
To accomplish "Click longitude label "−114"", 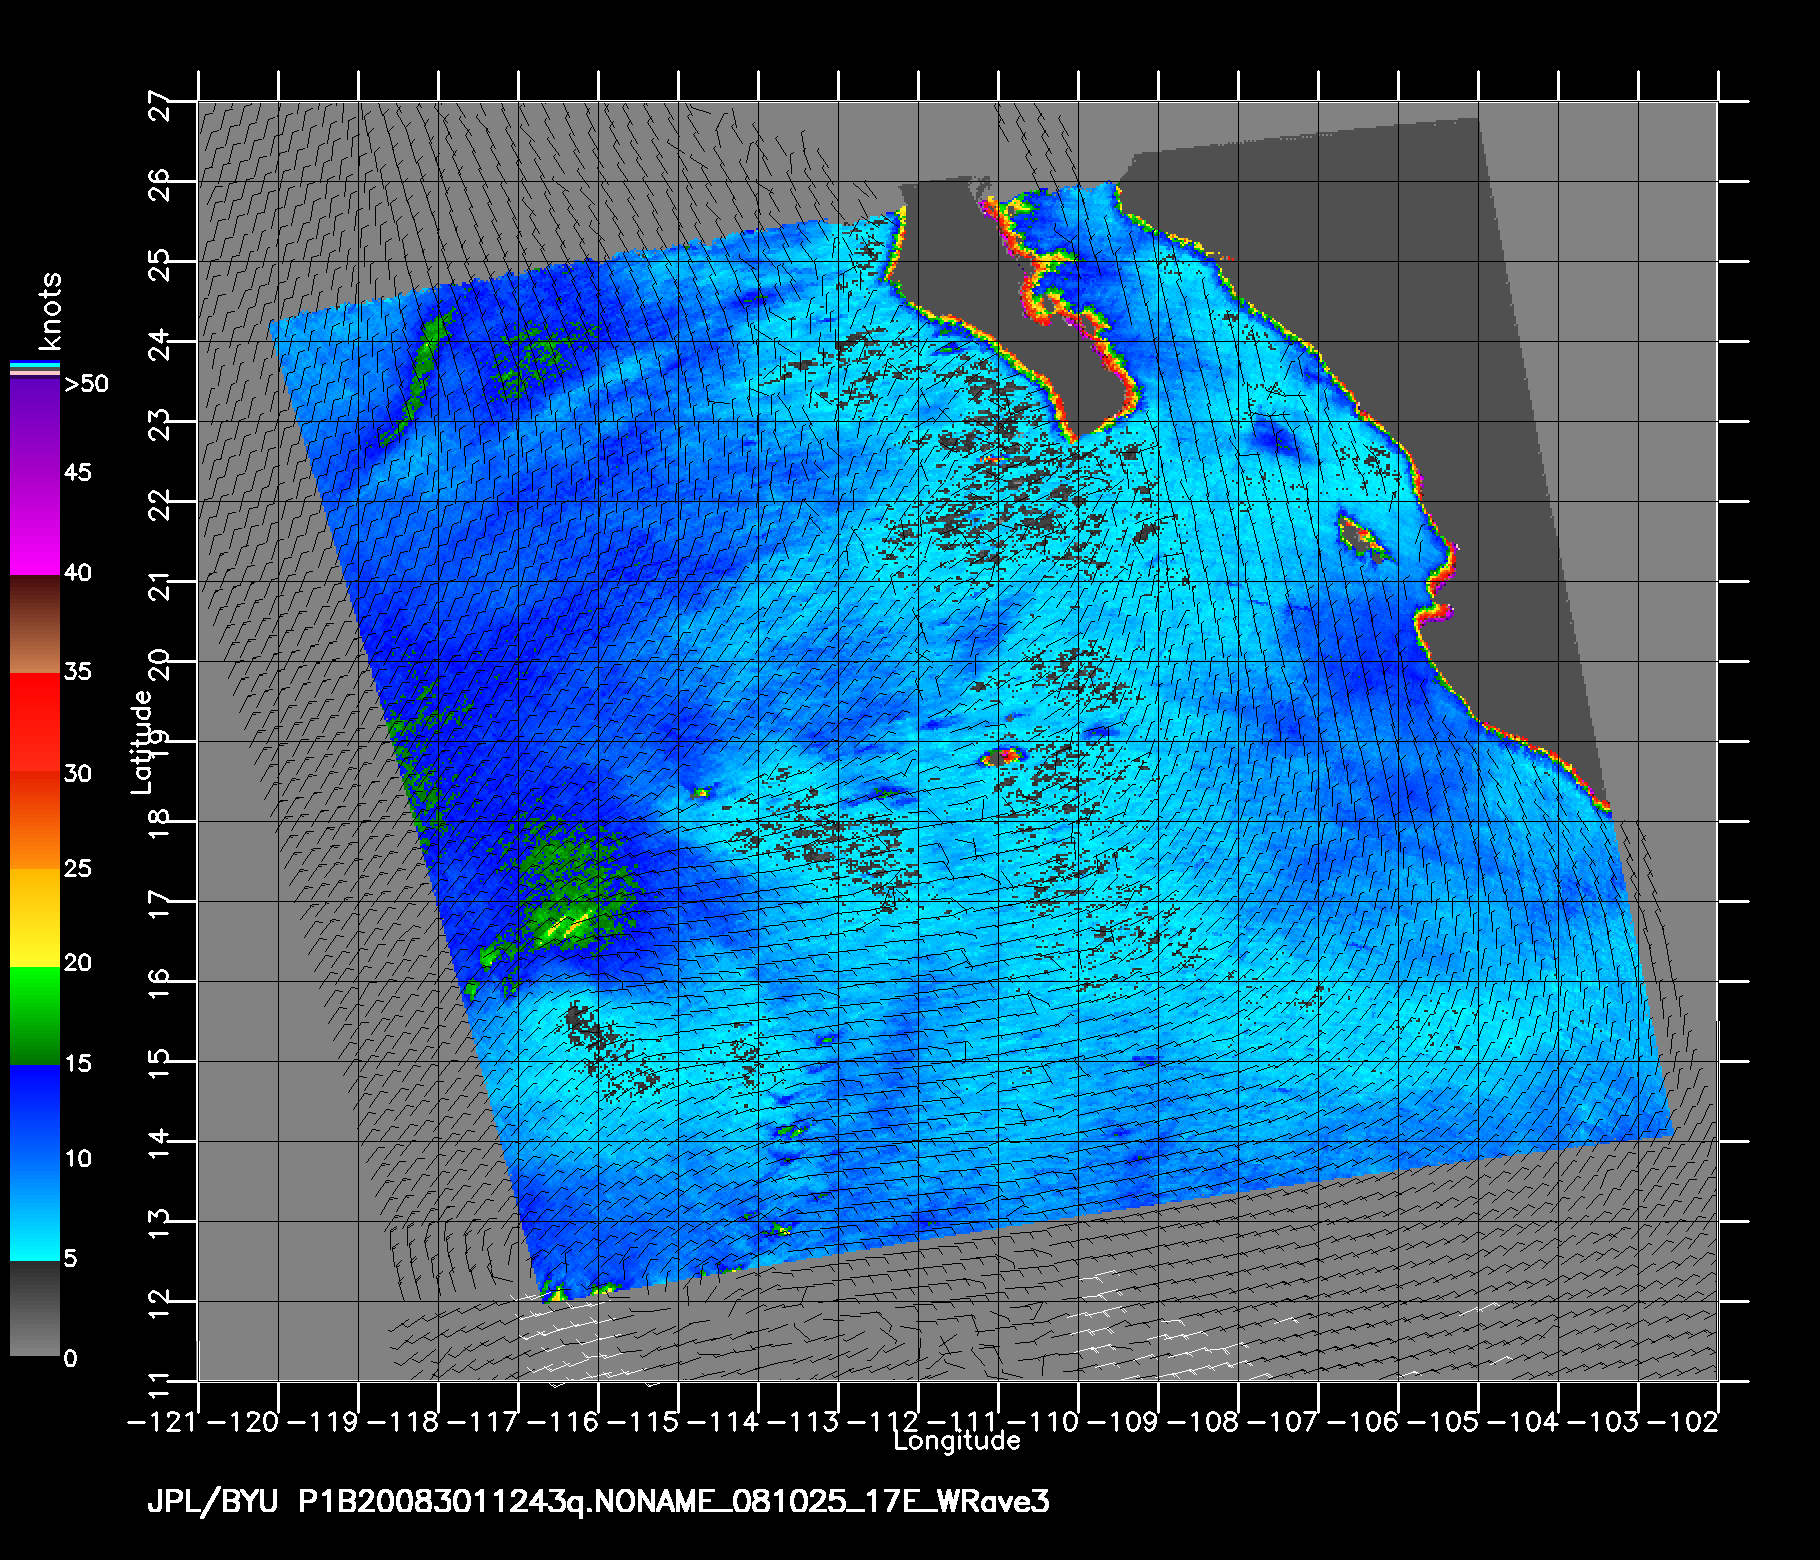I will (724, 1421).
